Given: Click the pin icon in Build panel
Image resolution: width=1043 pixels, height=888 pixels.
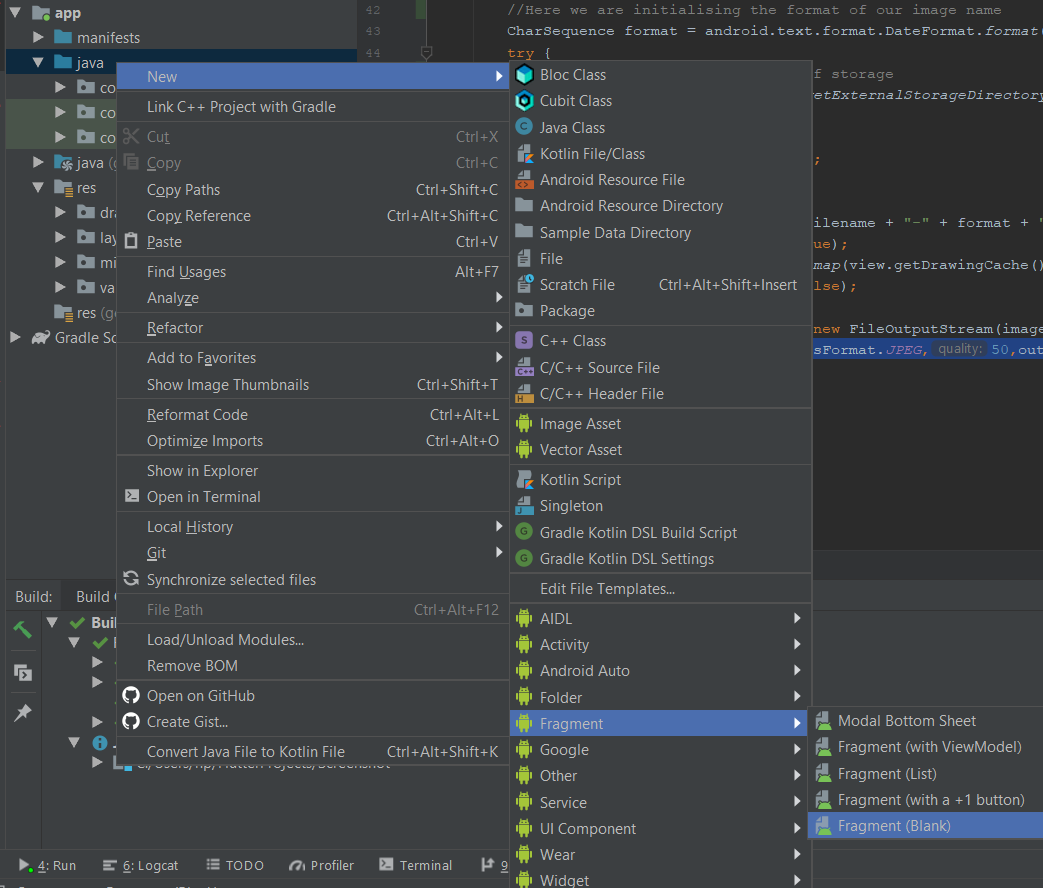Looking at the screenshot, I should tap(22, 713).
